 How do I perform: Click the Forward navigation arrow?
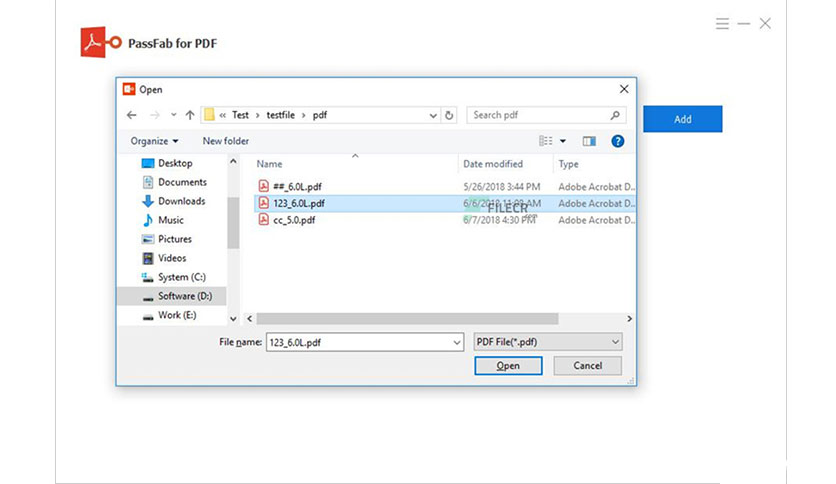(x=155, y=115)
